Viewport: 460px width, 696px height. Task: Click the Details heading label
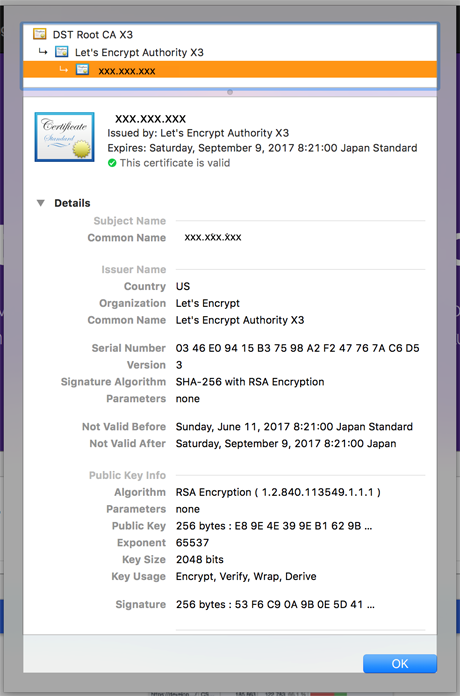click(72, 203)
